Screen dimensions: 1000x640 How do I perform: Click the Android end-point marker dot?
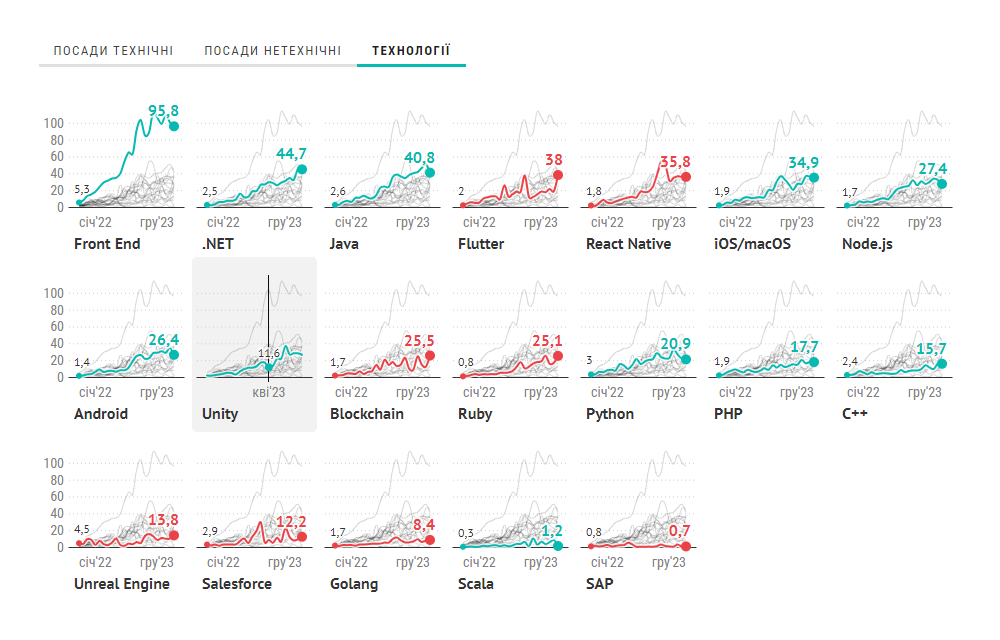174,355
